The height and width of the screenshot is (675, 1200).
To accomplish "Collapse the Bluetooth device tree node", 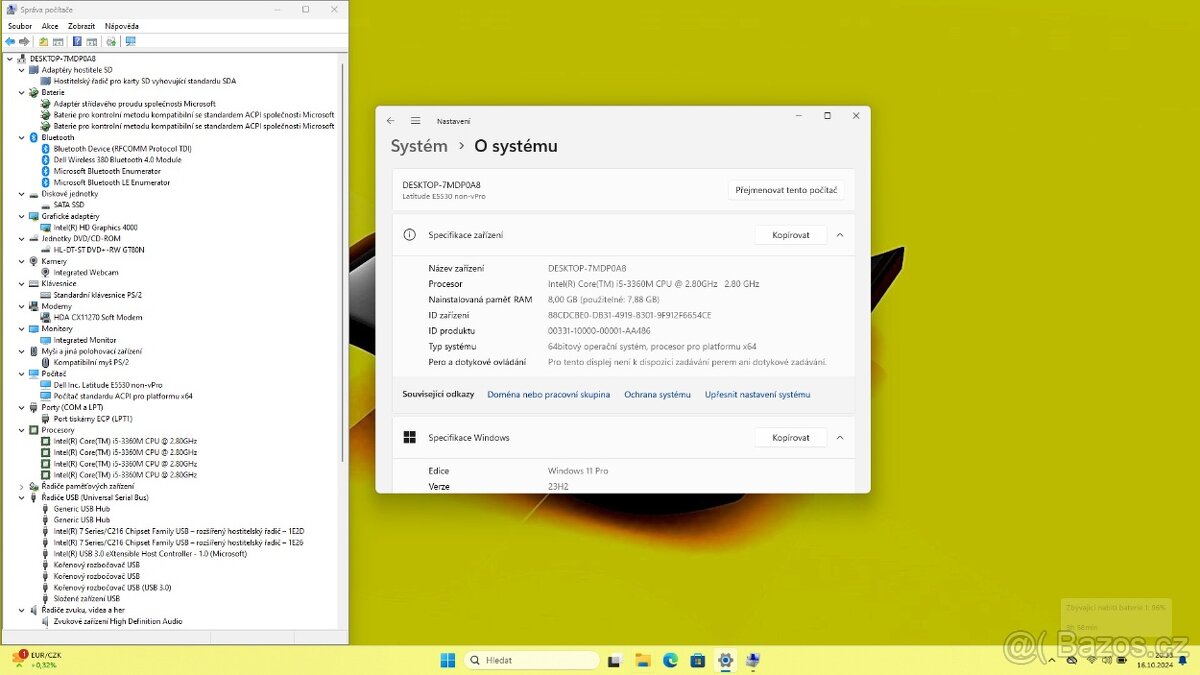I will pos(22,137).
